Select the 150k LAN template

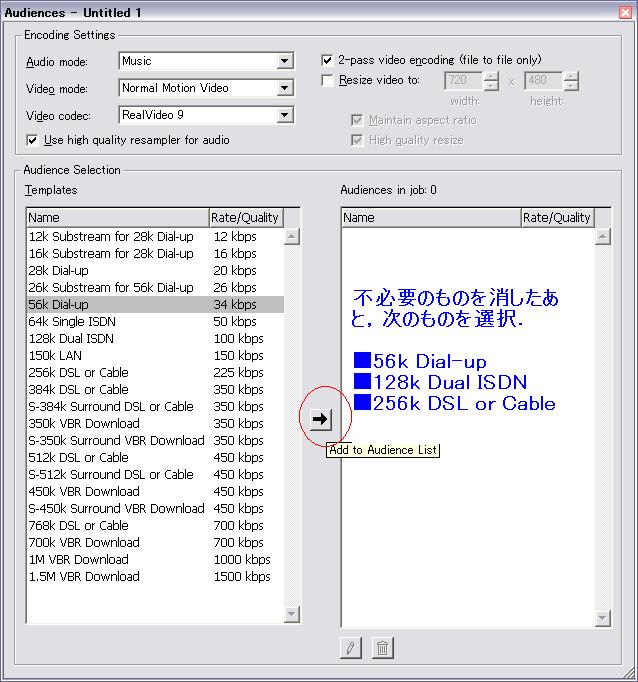(x=155, y=355)
